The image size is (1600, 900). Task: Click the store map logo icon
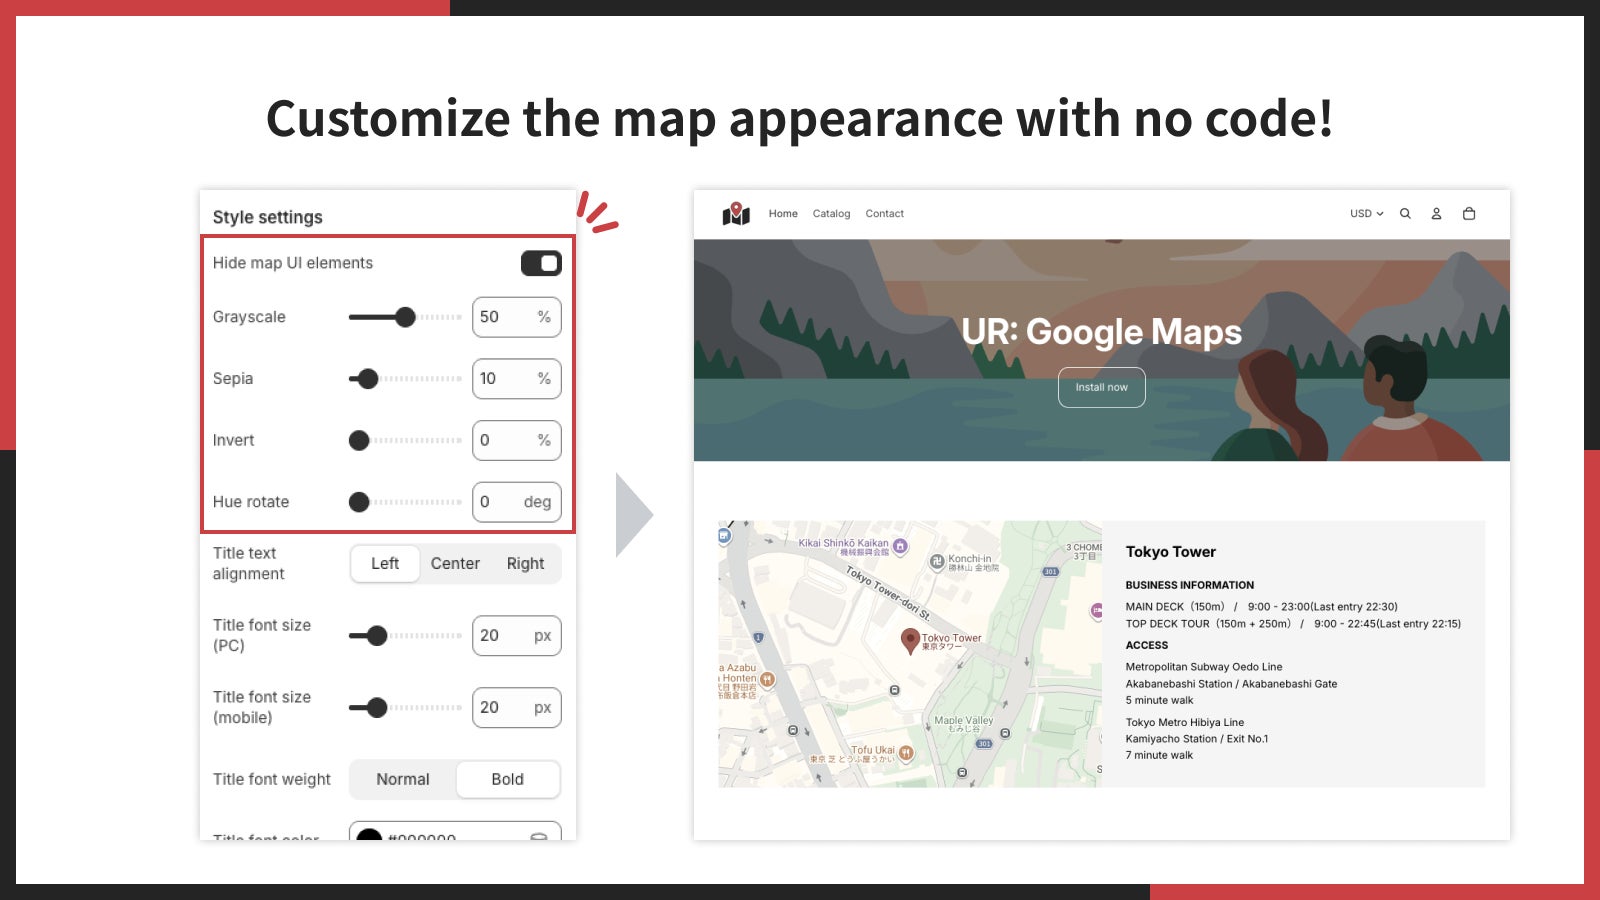pyautogui.click(x=736, y=213)
